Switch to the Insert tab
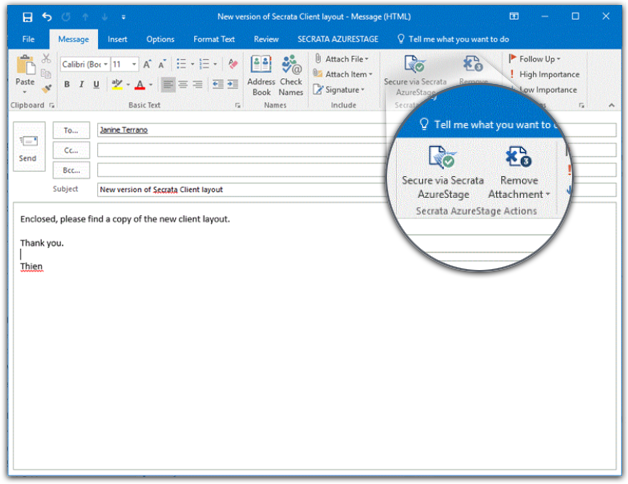The image size is (628, 484). 117,39
